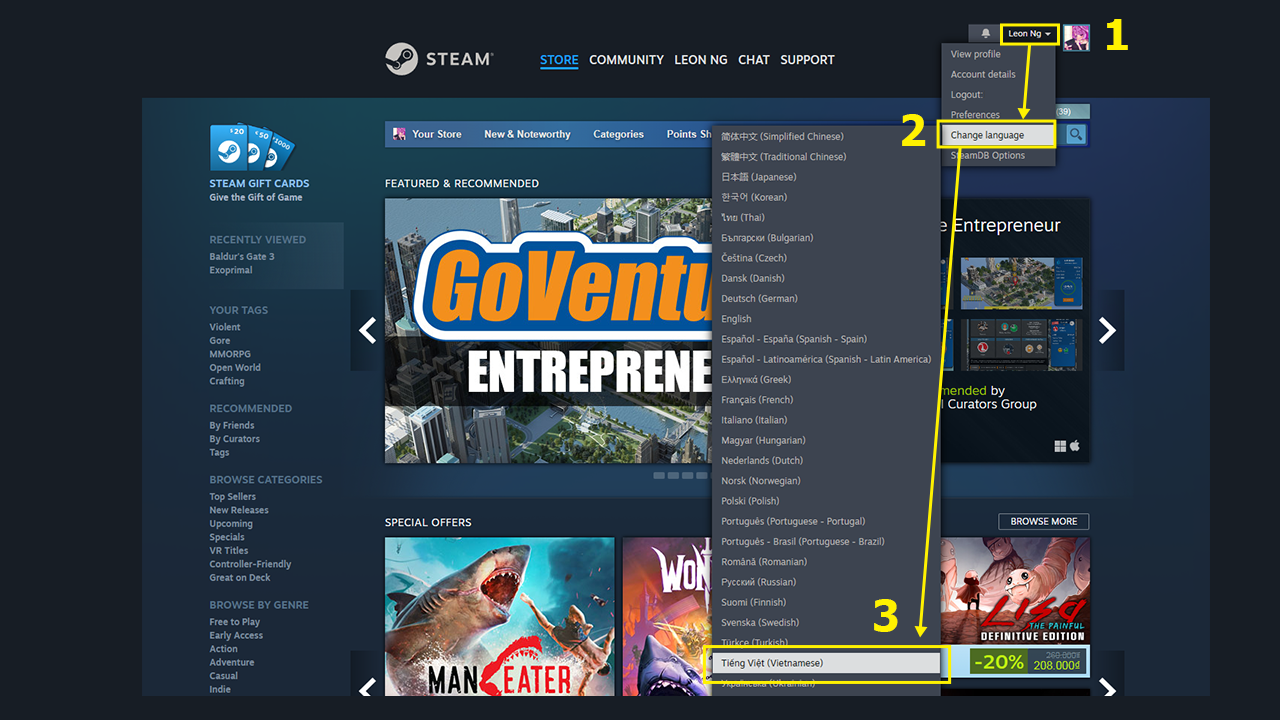
Task: Select Italiano (Italian) language
Action: click(x=826, y=420)
